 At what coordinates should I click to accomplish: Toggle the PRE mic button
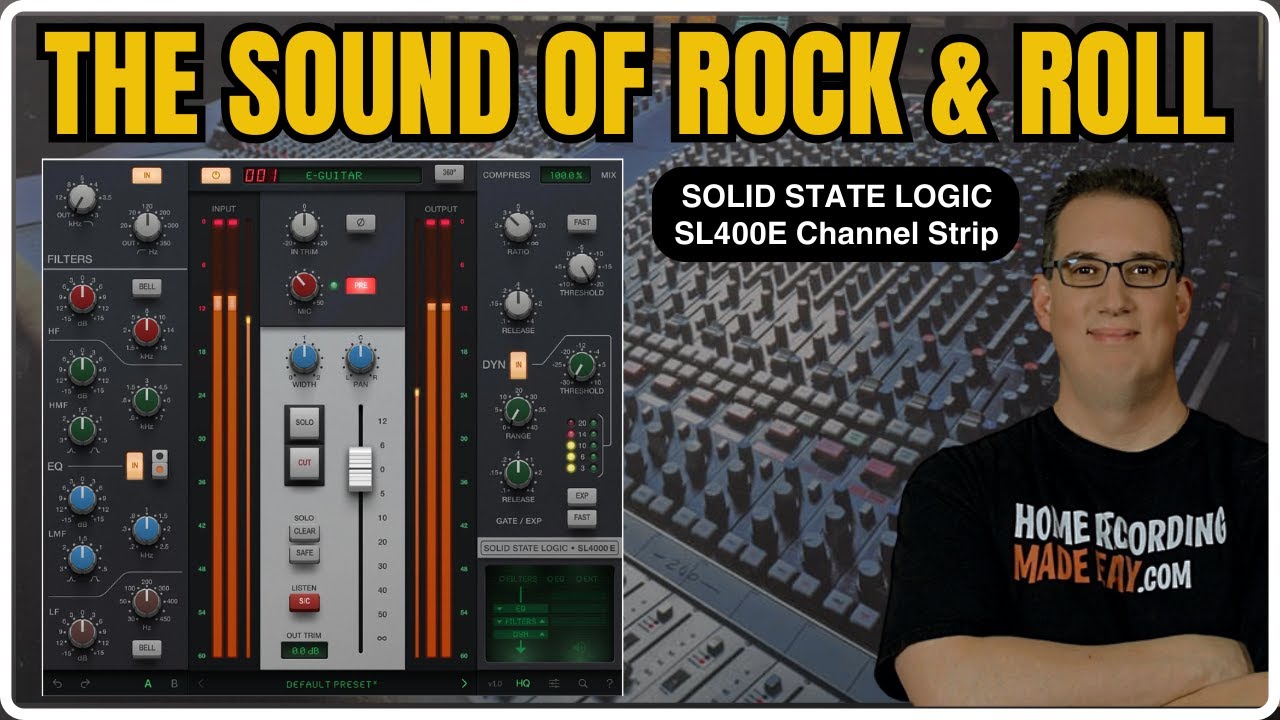pyautogui.click(x=360, y=286)
